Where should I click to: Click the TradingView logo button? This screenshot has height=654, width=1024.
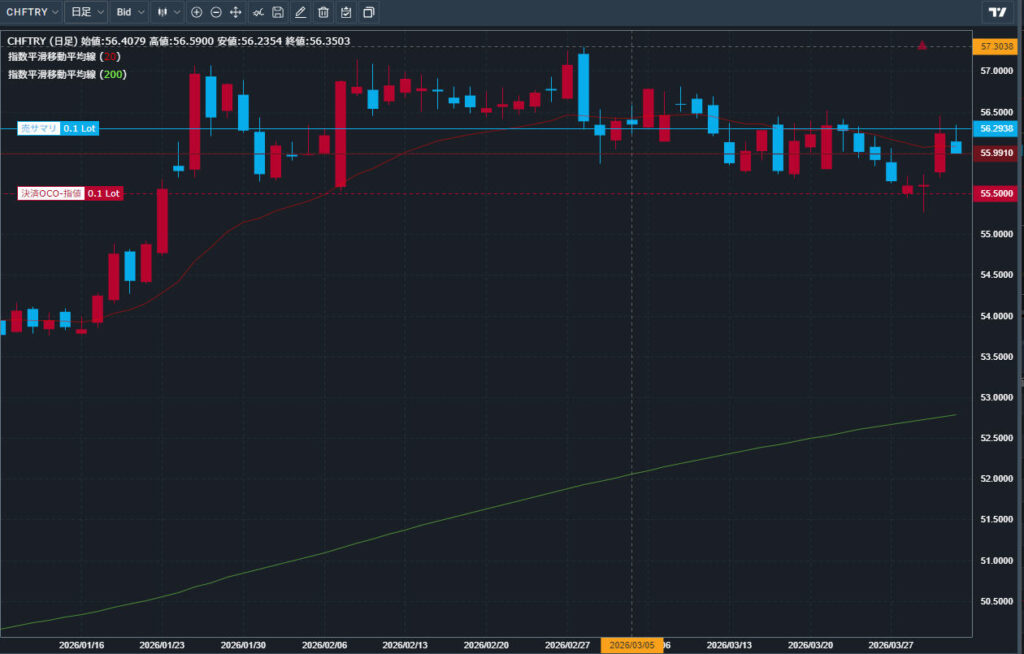pyautogui.click(x=996, y=12)
